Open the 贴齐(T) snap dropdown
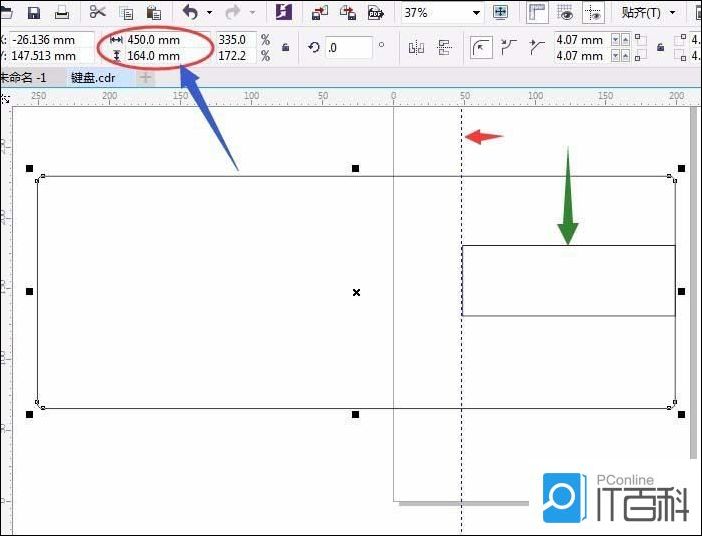Image resolution: width=702 pixels, height=536 pixels. (649, 13)
